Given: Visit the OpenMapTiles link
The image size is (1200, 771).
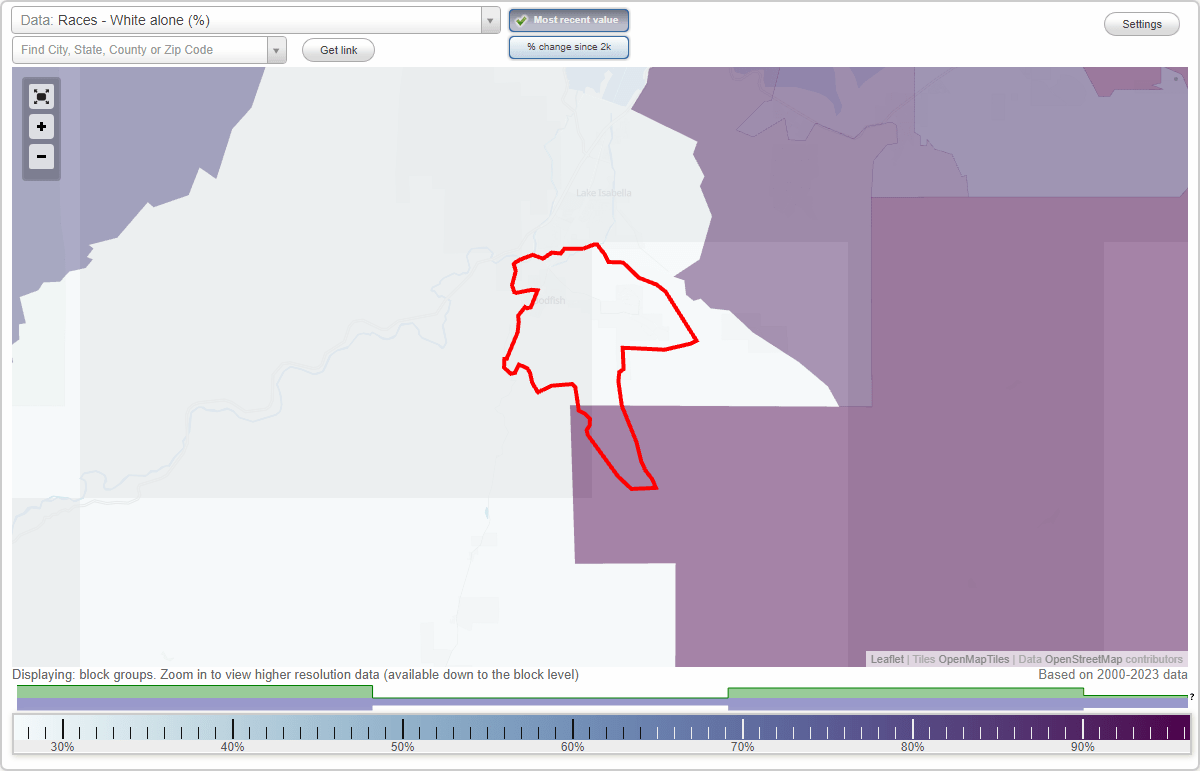Looking at the screenshot, I should click(974, 659).
